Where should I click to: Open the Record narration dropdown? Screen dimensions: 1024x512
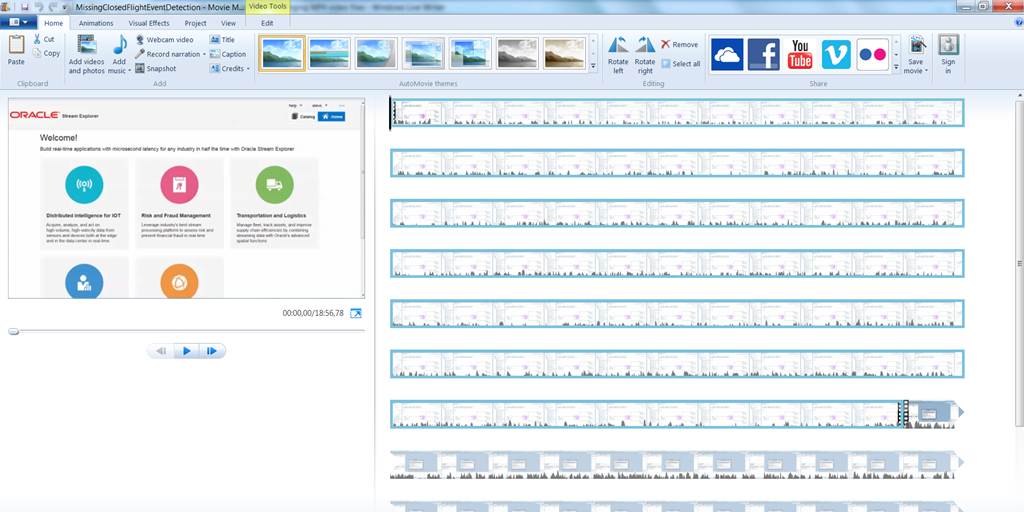click(x=204, y=54)
